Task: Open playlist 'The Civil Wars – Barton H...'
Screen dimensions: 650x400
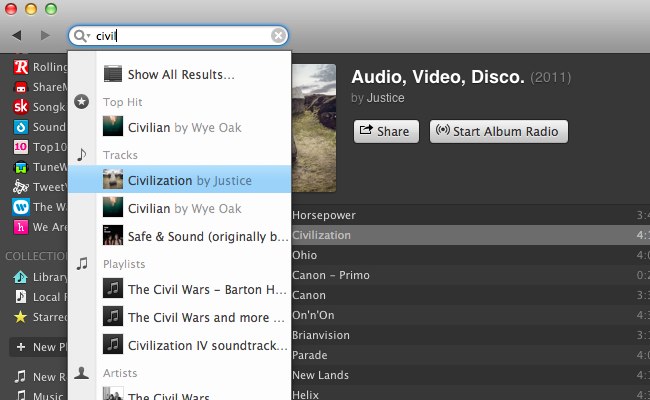Action: (x=180, y=289)
